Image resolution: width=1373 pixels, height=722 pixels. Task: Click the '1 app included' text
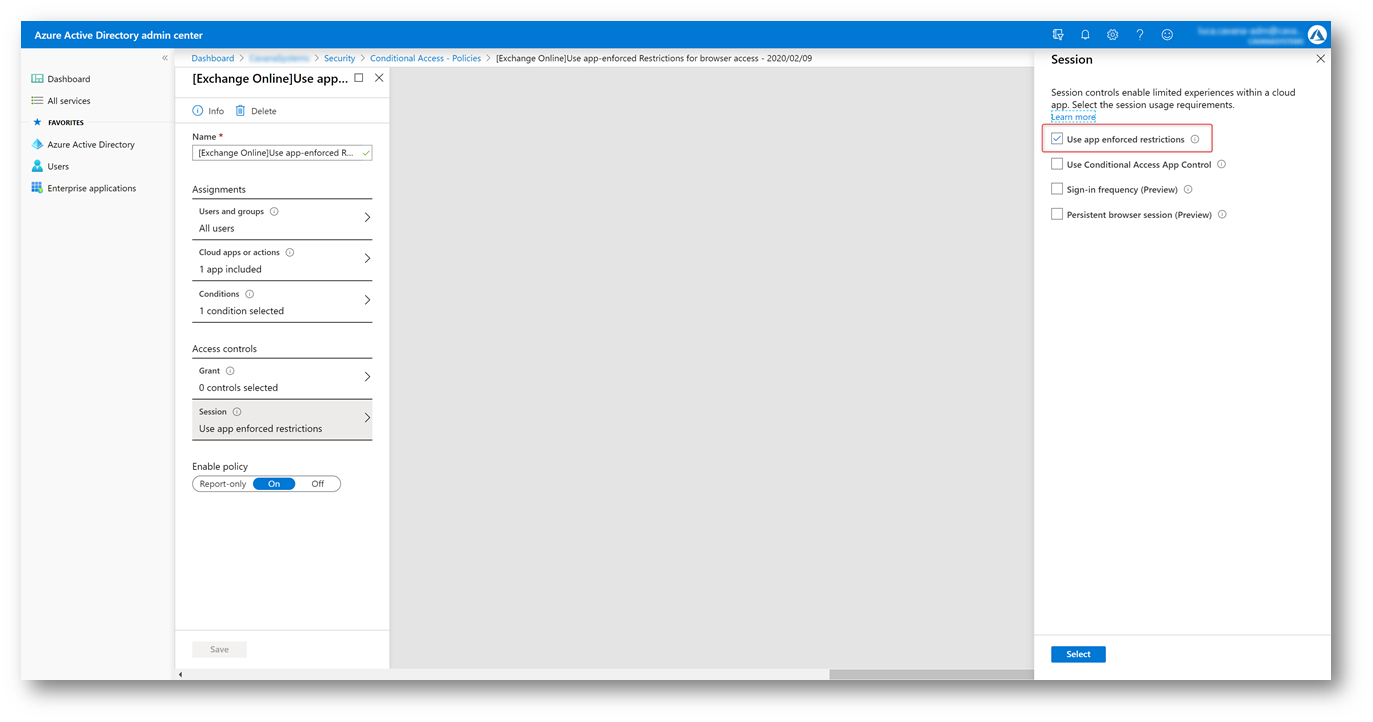(x=230, y=270)
